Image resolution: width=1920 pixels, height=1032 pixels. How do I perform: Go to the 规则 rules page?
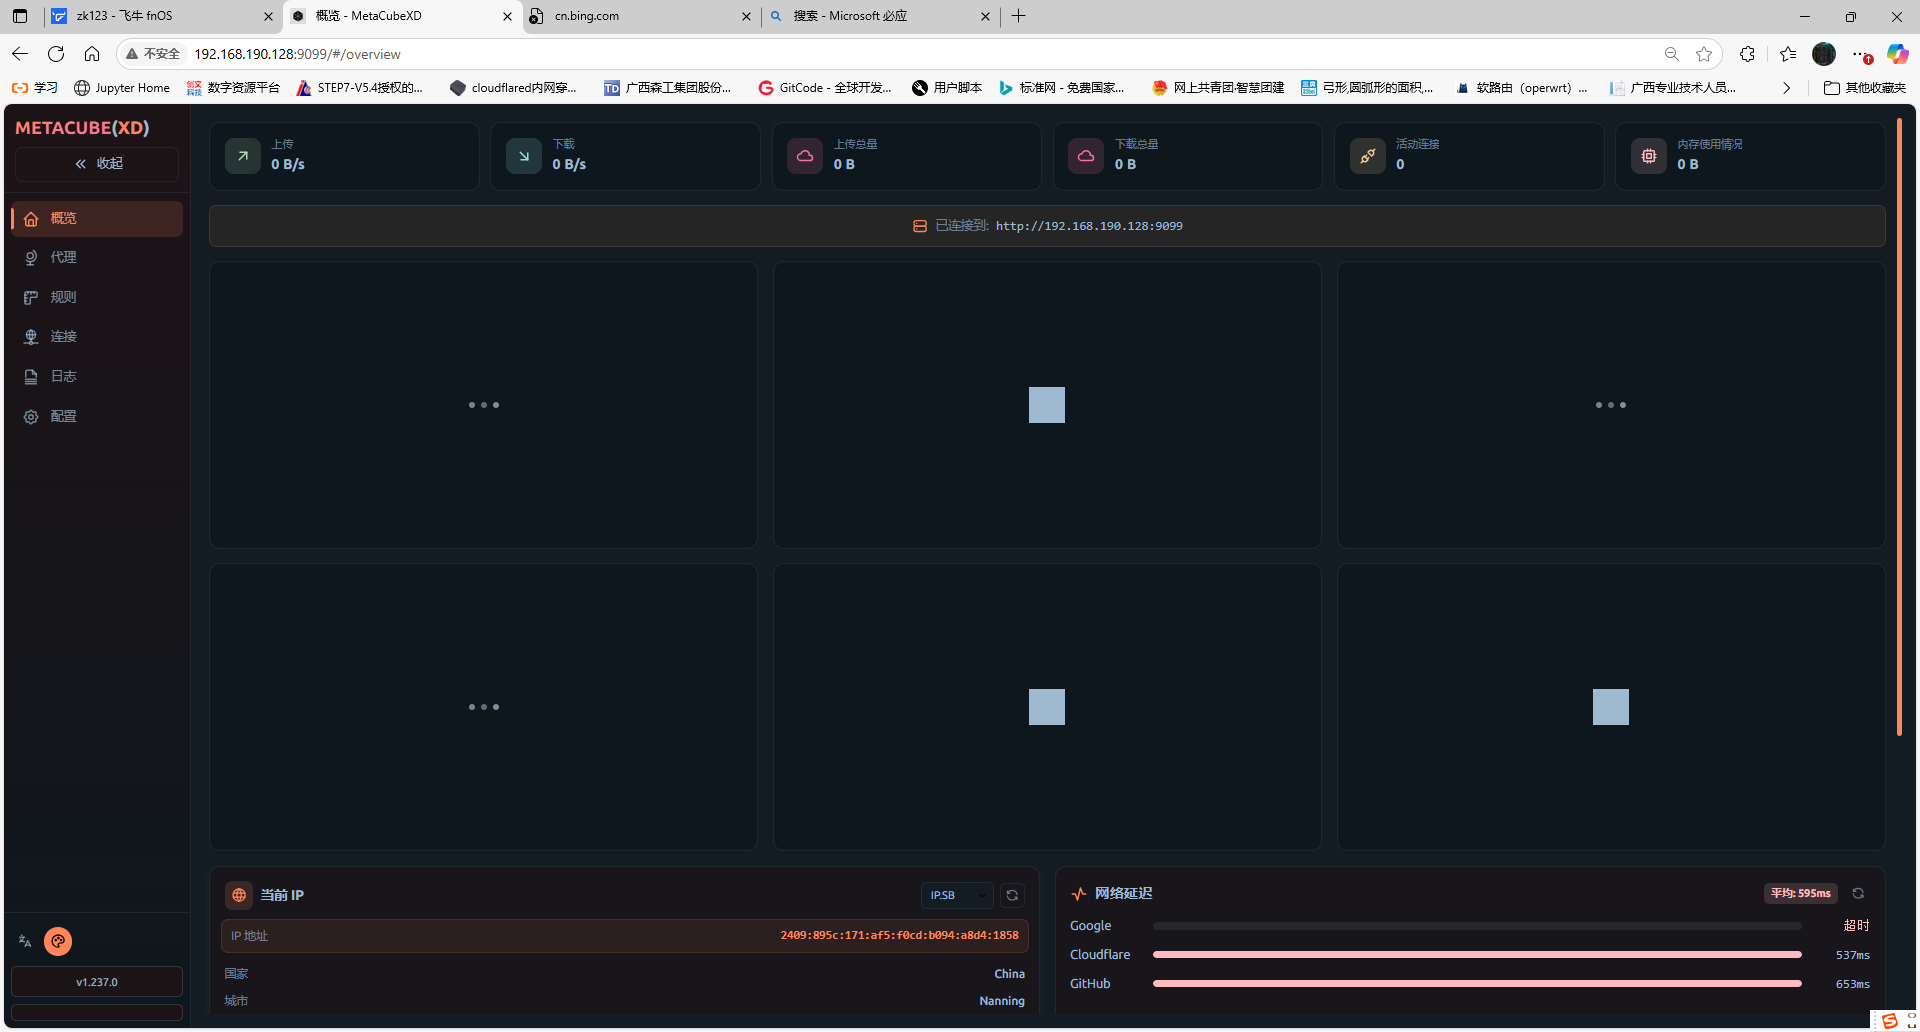tap(97, 297)
